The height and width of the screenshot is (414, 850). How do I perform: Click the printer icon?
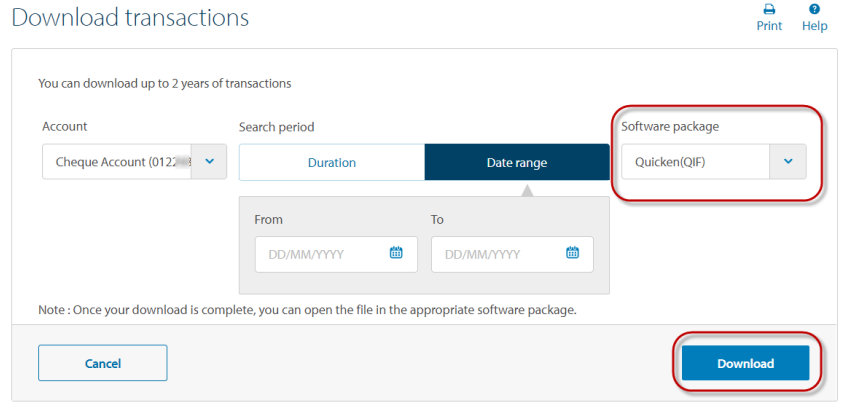769,9
